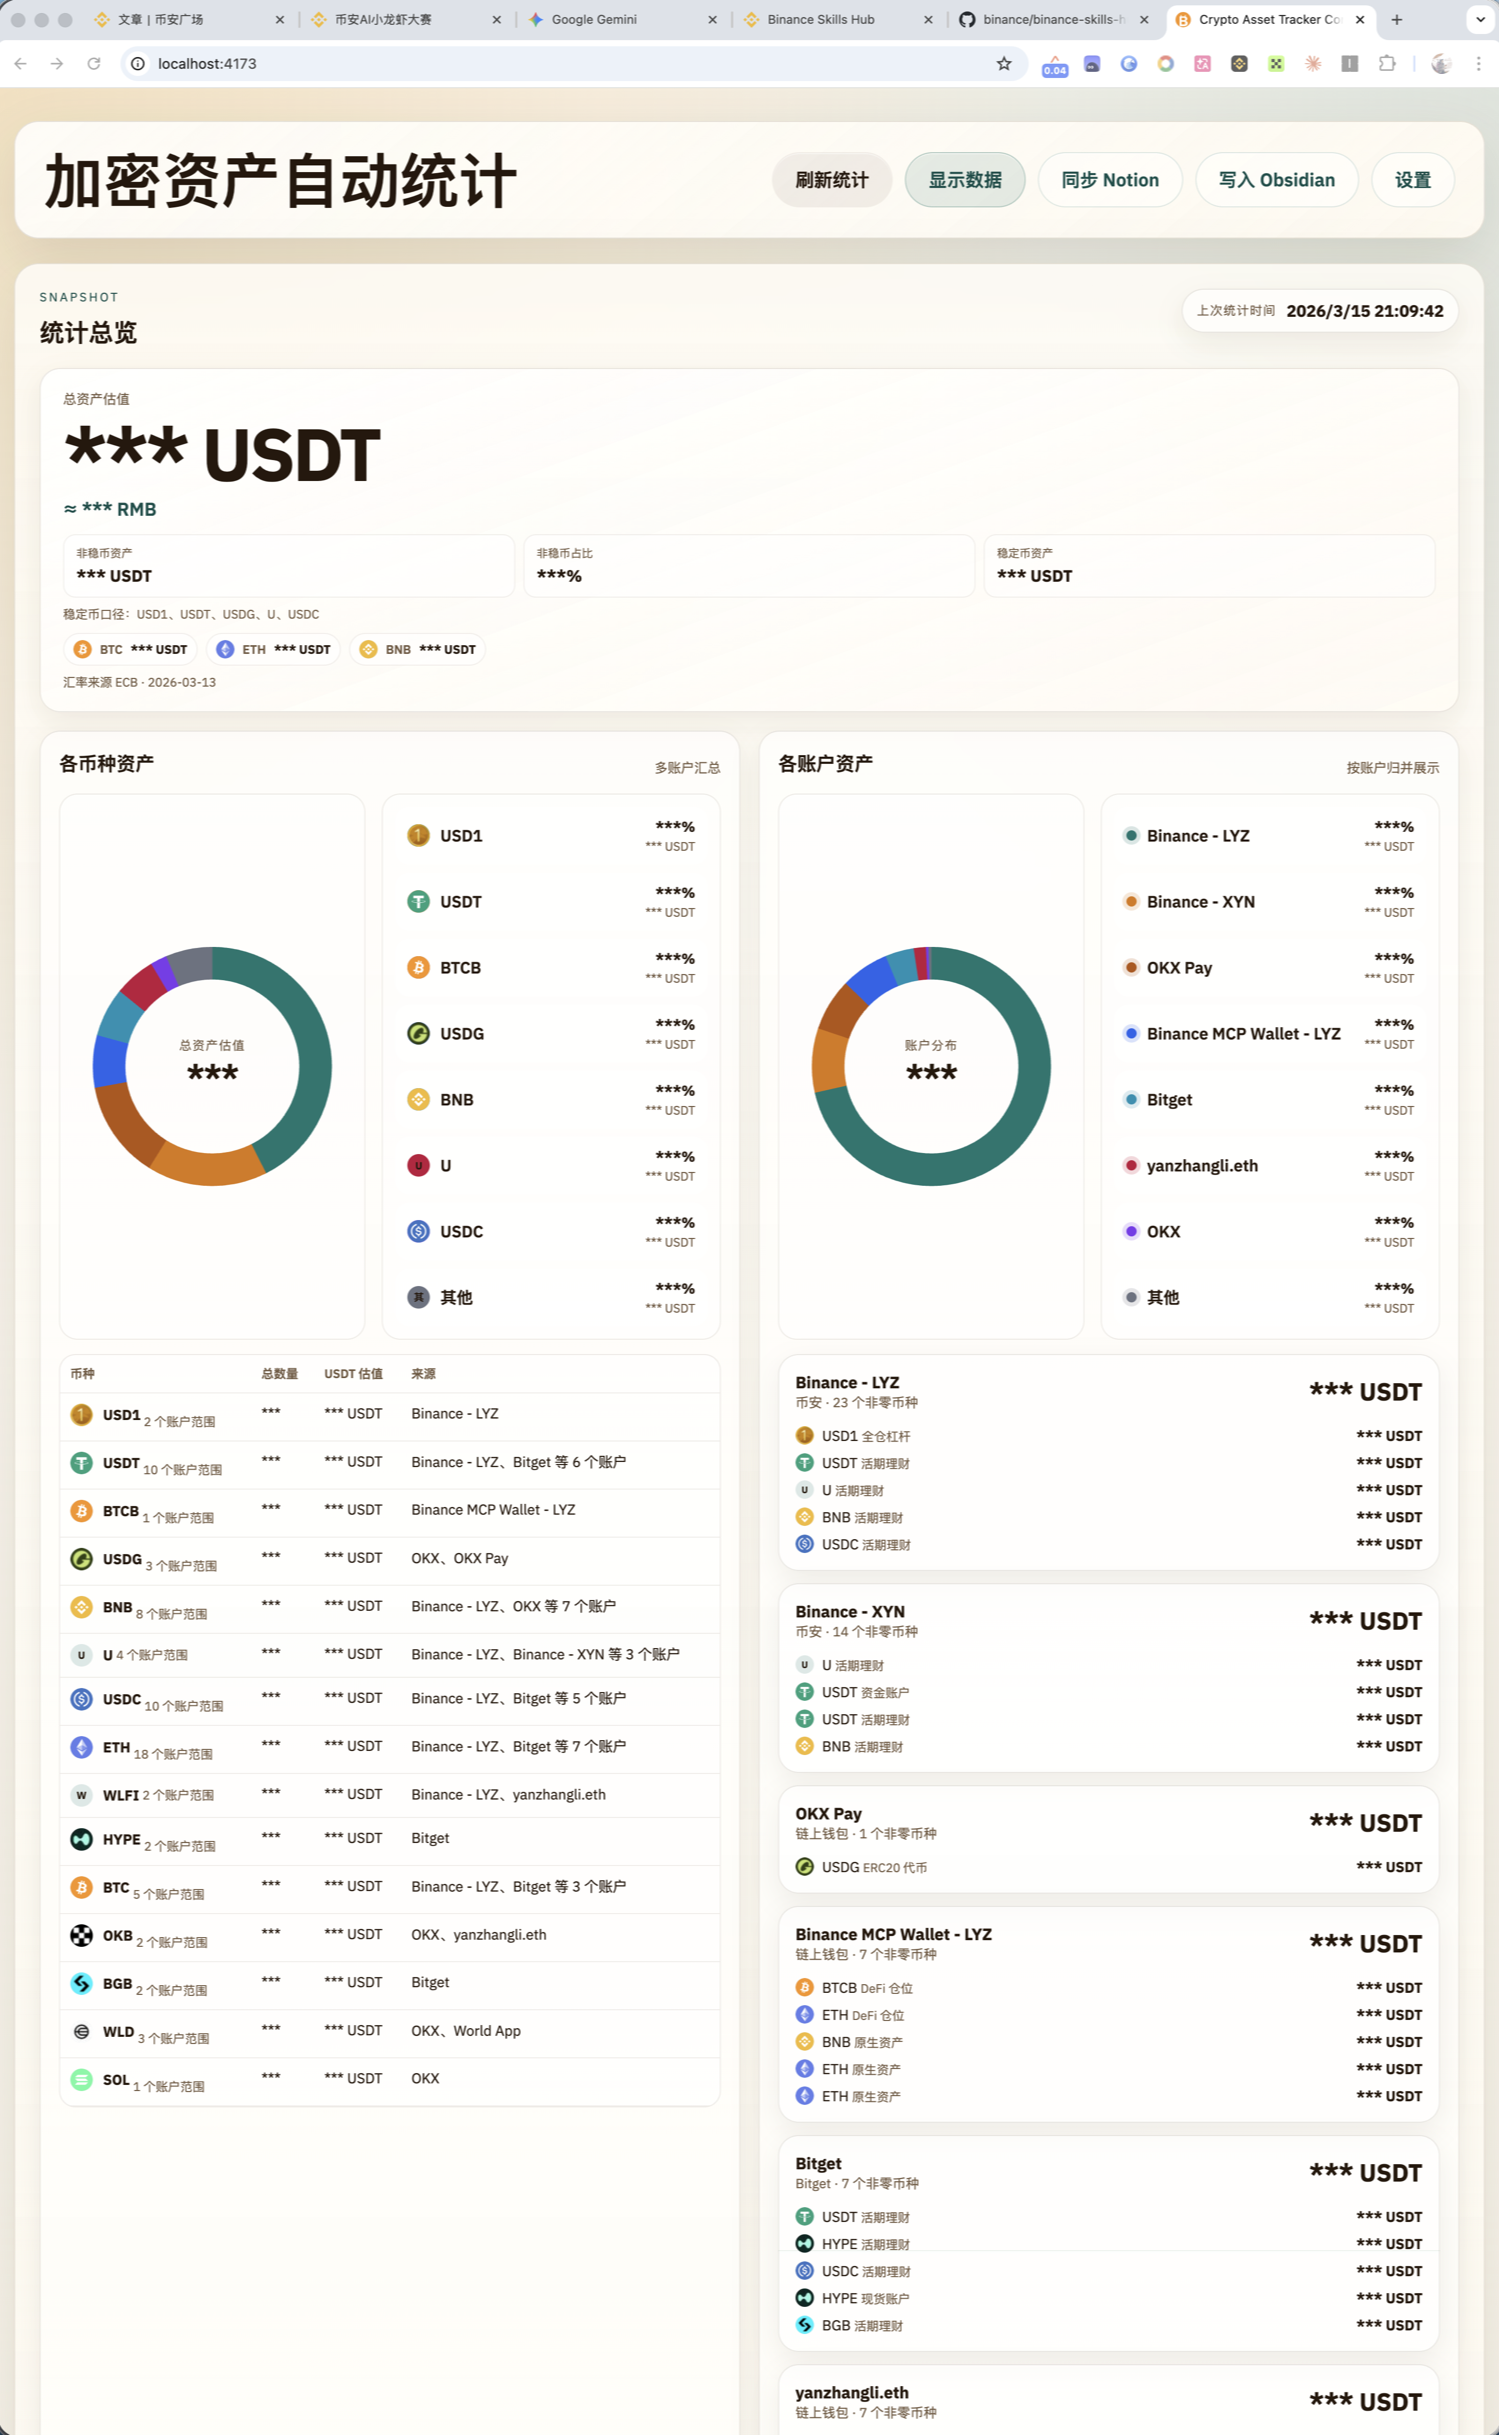Screen dimensions: 1499x2435
Task: Click the BTCB icon in the currency legend list
Action: pos(418,967)
